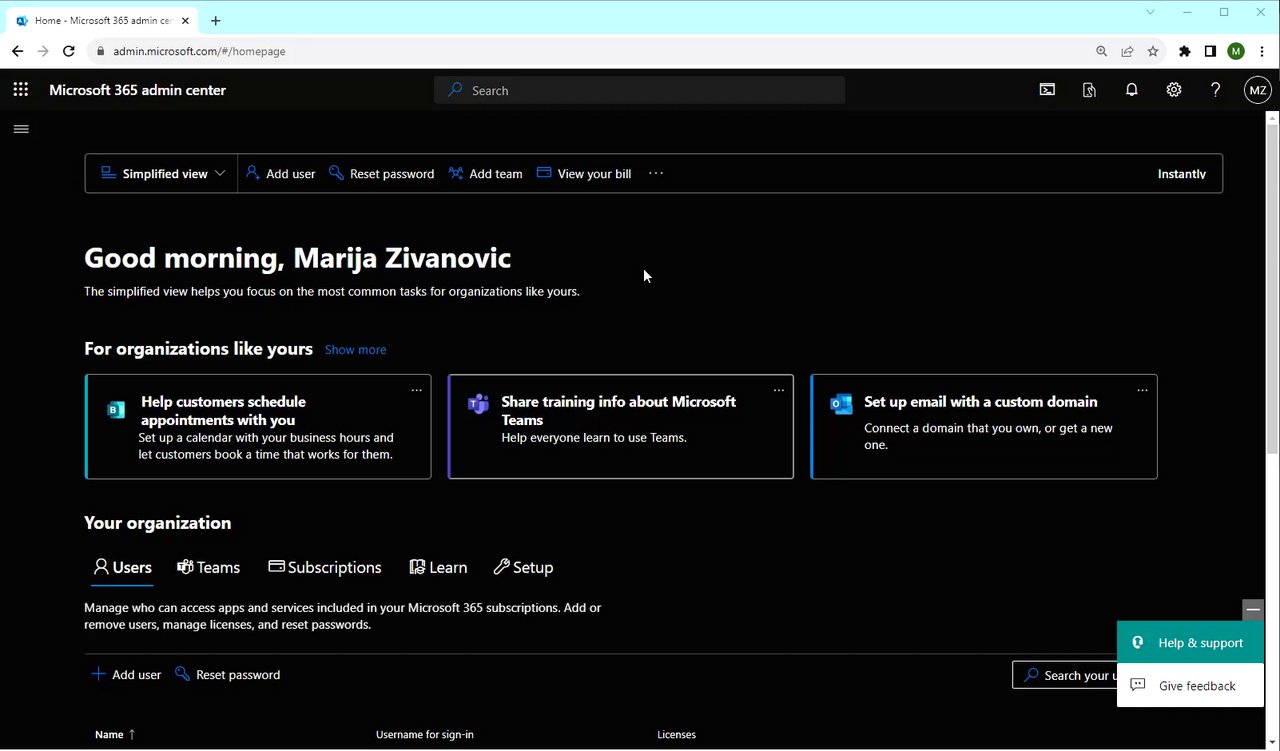Click Give feedback

click(1190, 685)
